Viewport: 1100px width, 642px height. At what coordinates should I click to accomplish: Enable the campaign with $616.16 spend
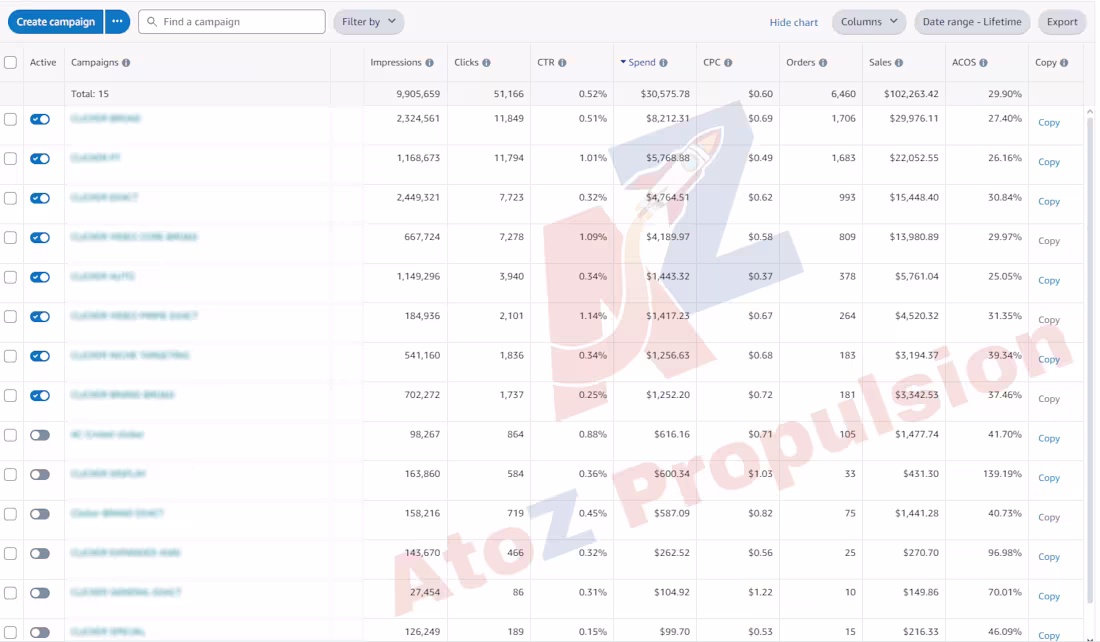pos(40,435)
